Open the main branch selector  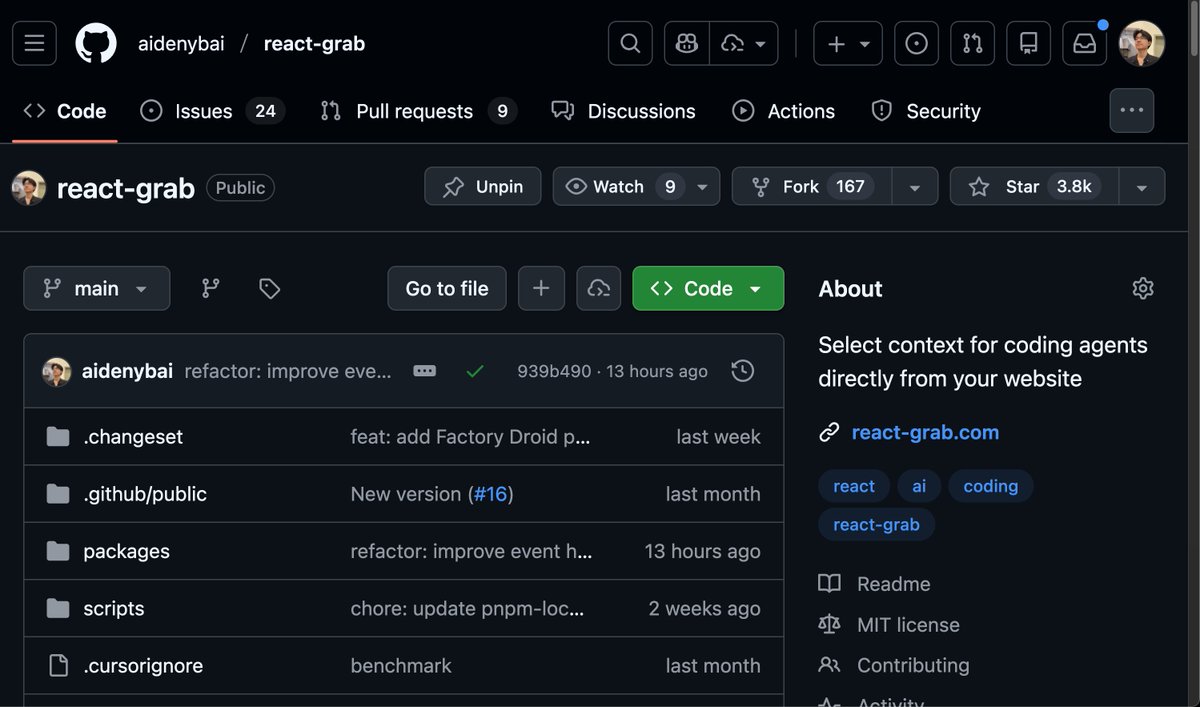click(96, 288)
